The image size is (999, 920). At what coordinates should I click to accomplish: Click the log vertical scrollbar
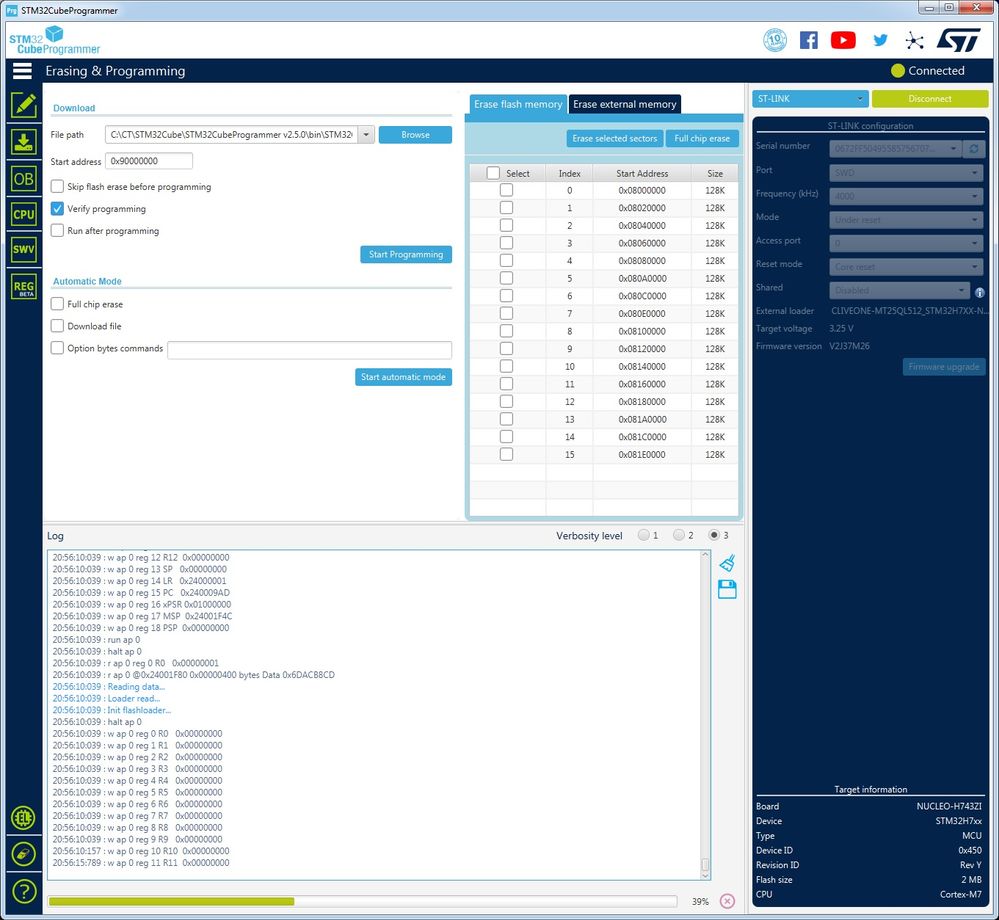click(705, 714)
